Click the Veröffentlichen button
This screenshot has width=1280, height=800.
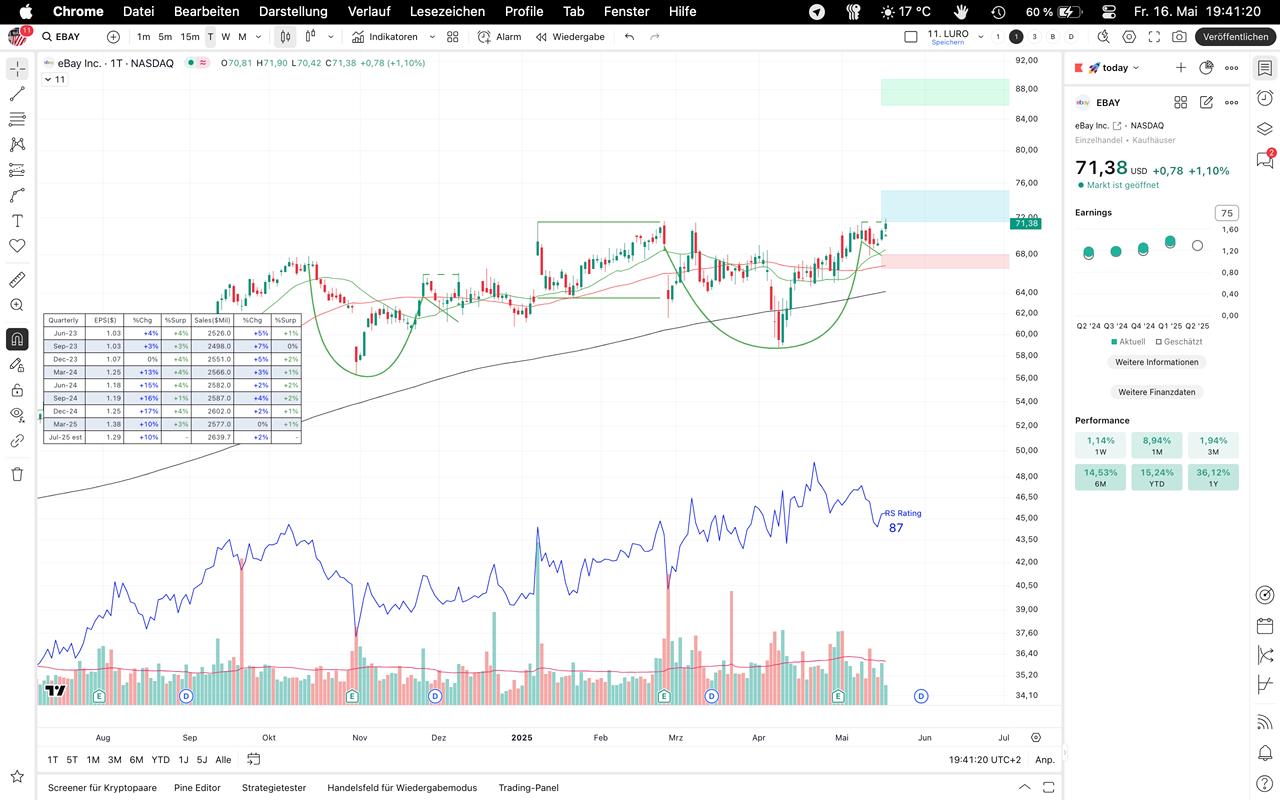[1235, 37]
